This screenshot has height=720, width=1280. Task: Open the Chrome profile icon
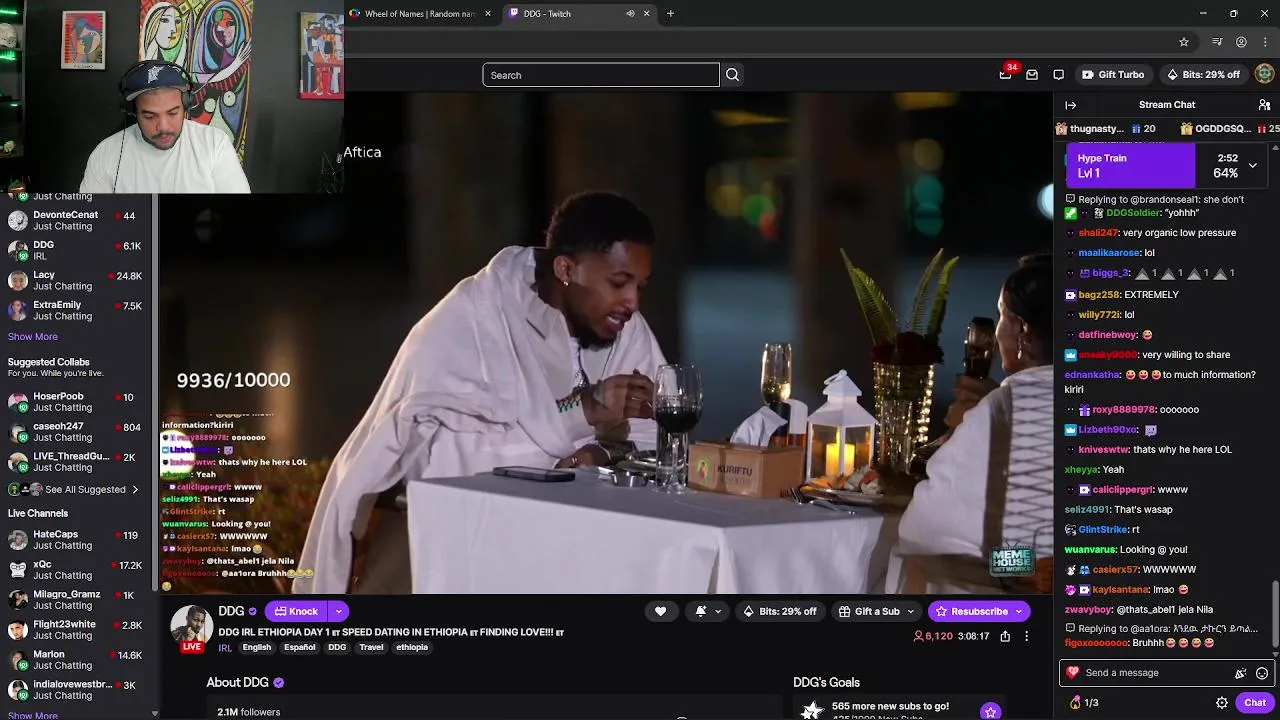1241,42
